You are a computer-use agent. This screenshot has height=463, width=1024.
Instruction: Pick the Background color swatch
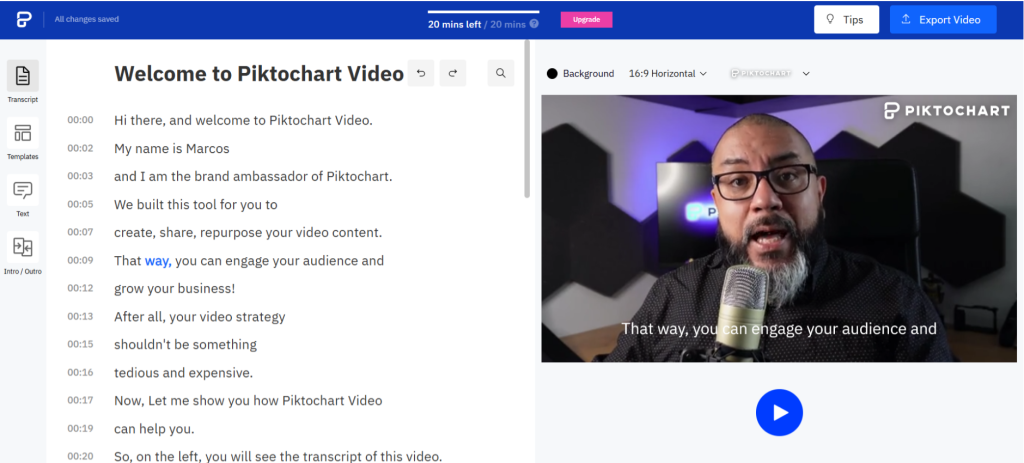[x=552, y=74]
